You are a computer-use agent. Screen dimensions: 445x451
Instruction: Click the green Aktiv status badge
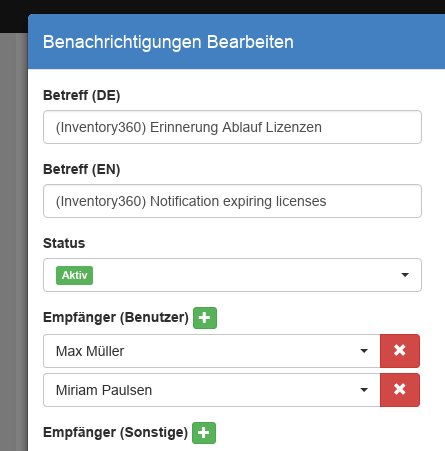[74, 275]
